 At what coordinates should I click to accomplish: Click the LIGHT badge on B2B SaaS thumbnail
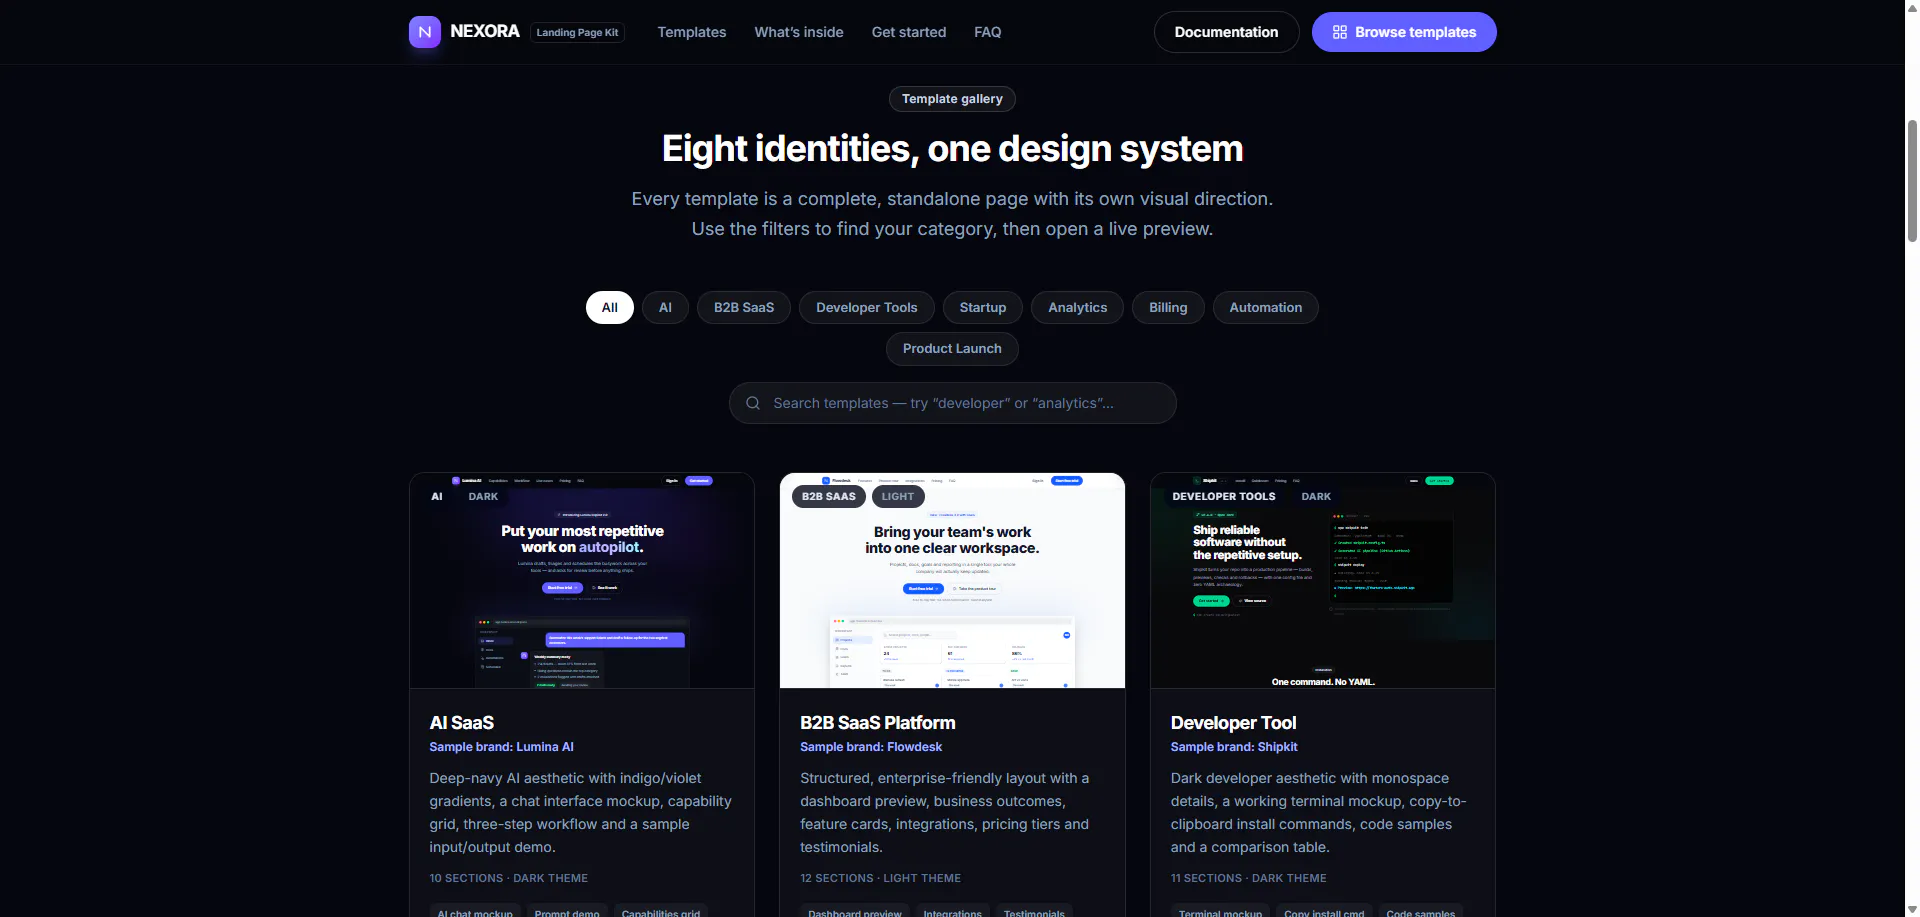click(898, 496)
